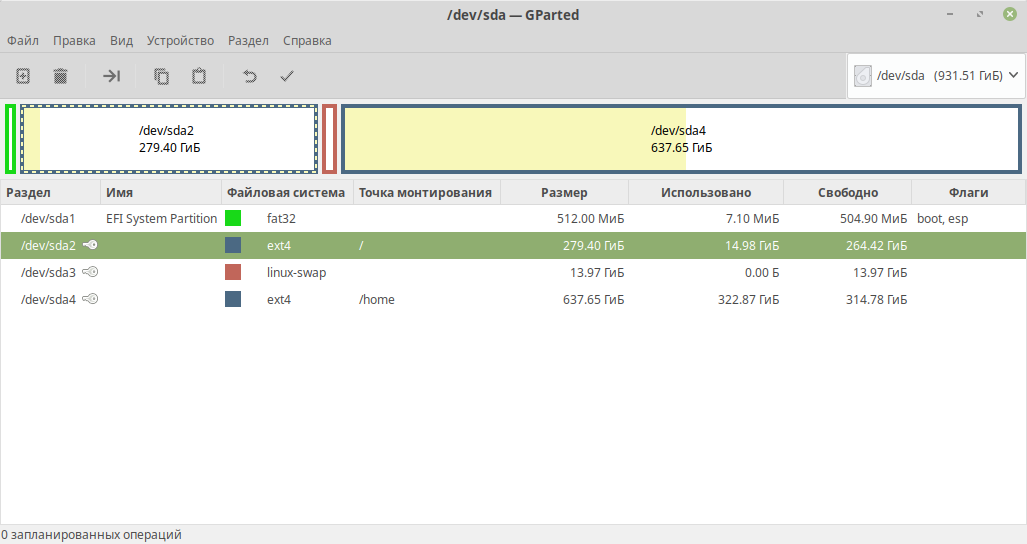The width and height of the screenshot is (1027, 544).
Task: Click the Apply all operations checkmark
Action: 287,76
